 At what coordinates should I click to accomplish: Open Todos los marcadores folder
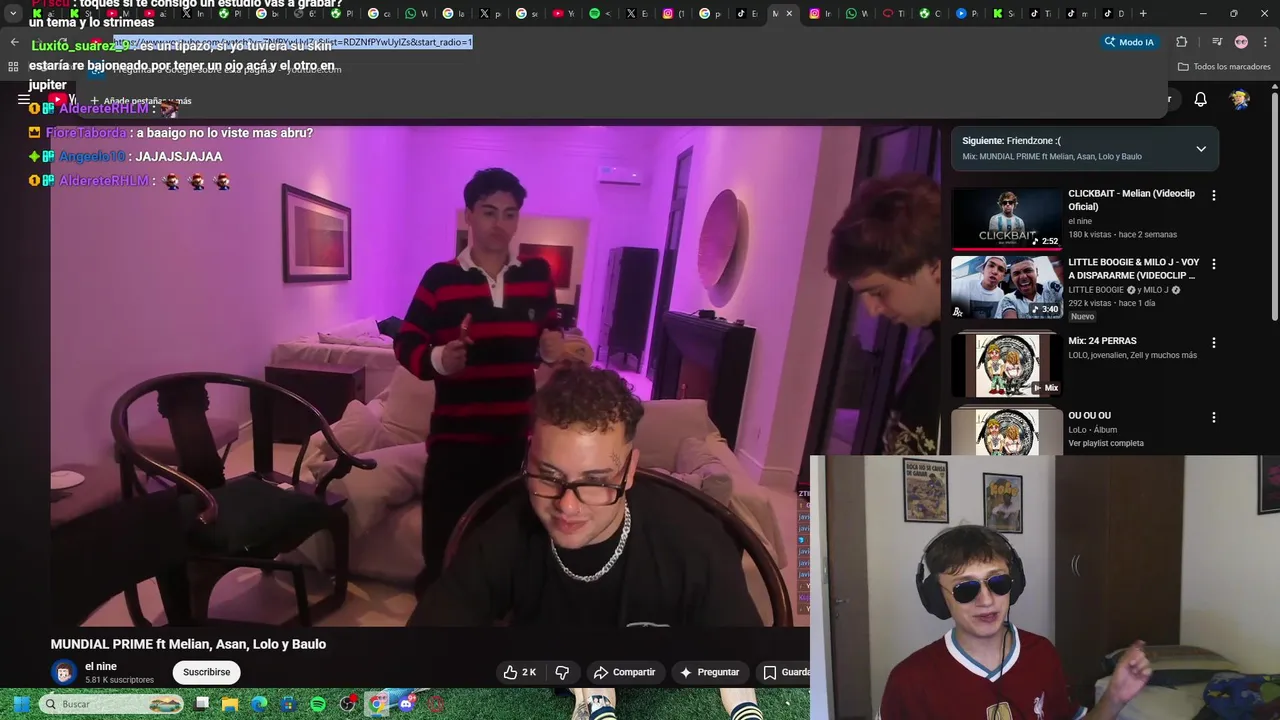(x=1224, y=67)
